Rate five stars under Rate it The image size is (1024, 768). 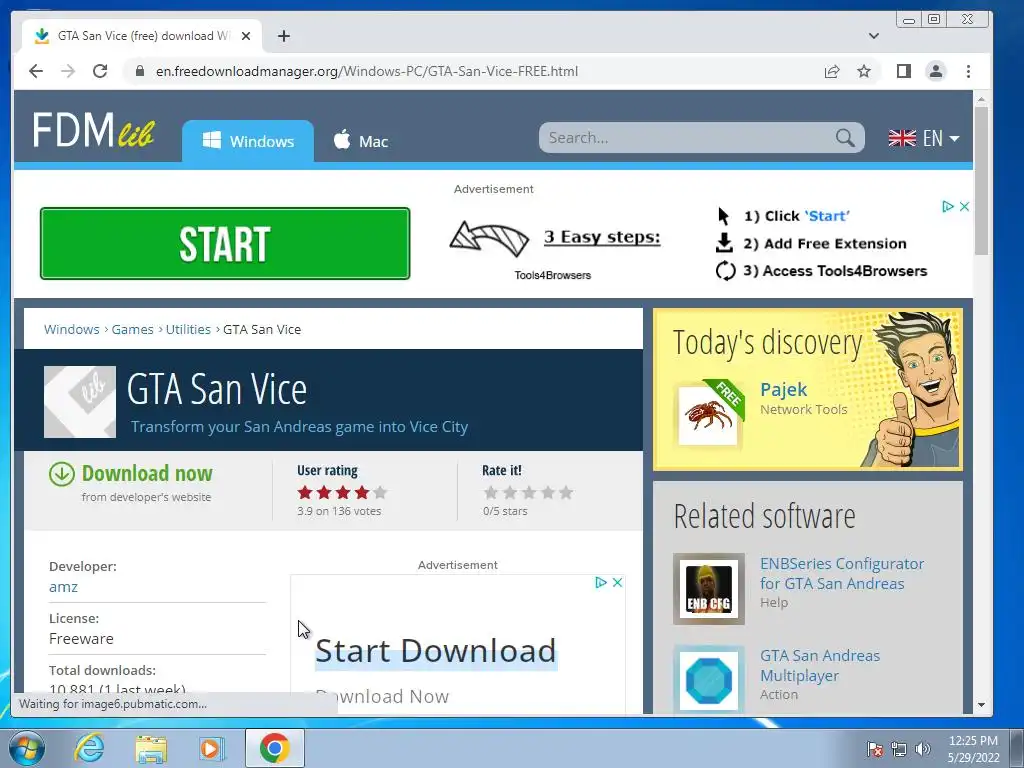click(566, 492)
